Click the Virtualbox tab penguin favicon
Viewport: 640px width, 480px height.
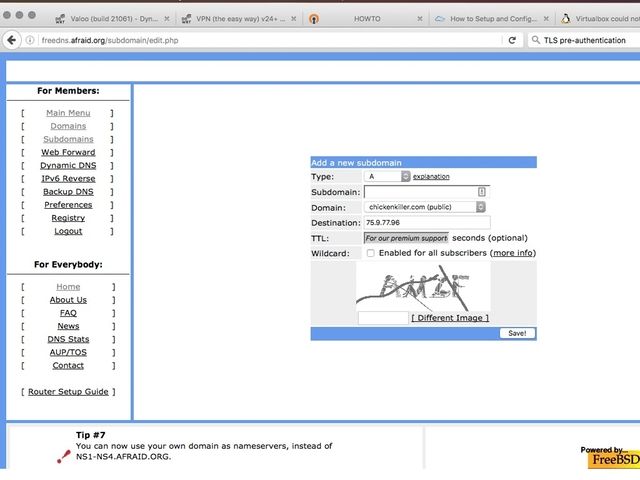pos(565,19)
